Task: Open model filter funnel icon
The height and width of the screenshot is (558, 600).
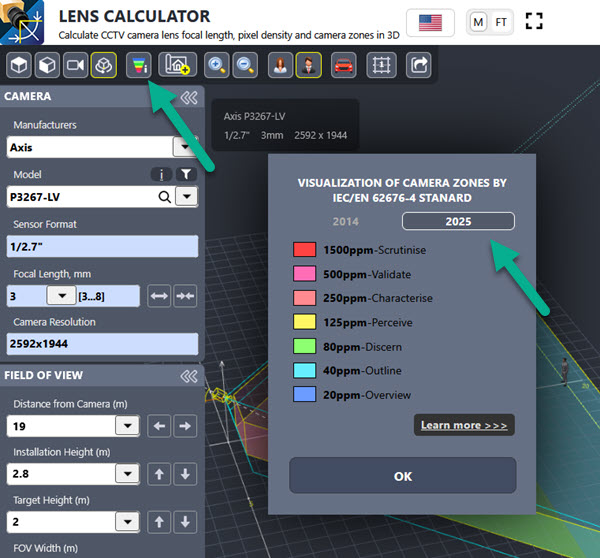Action: [x=186, y=175]
